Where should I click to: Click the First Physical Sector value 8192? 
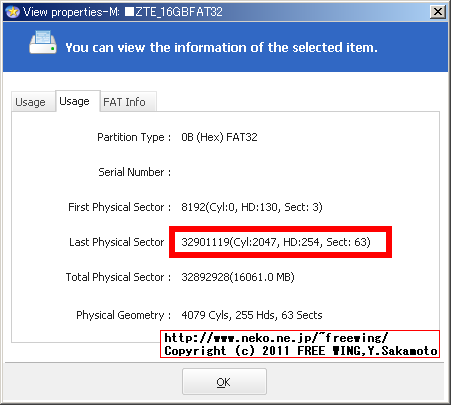252,207
